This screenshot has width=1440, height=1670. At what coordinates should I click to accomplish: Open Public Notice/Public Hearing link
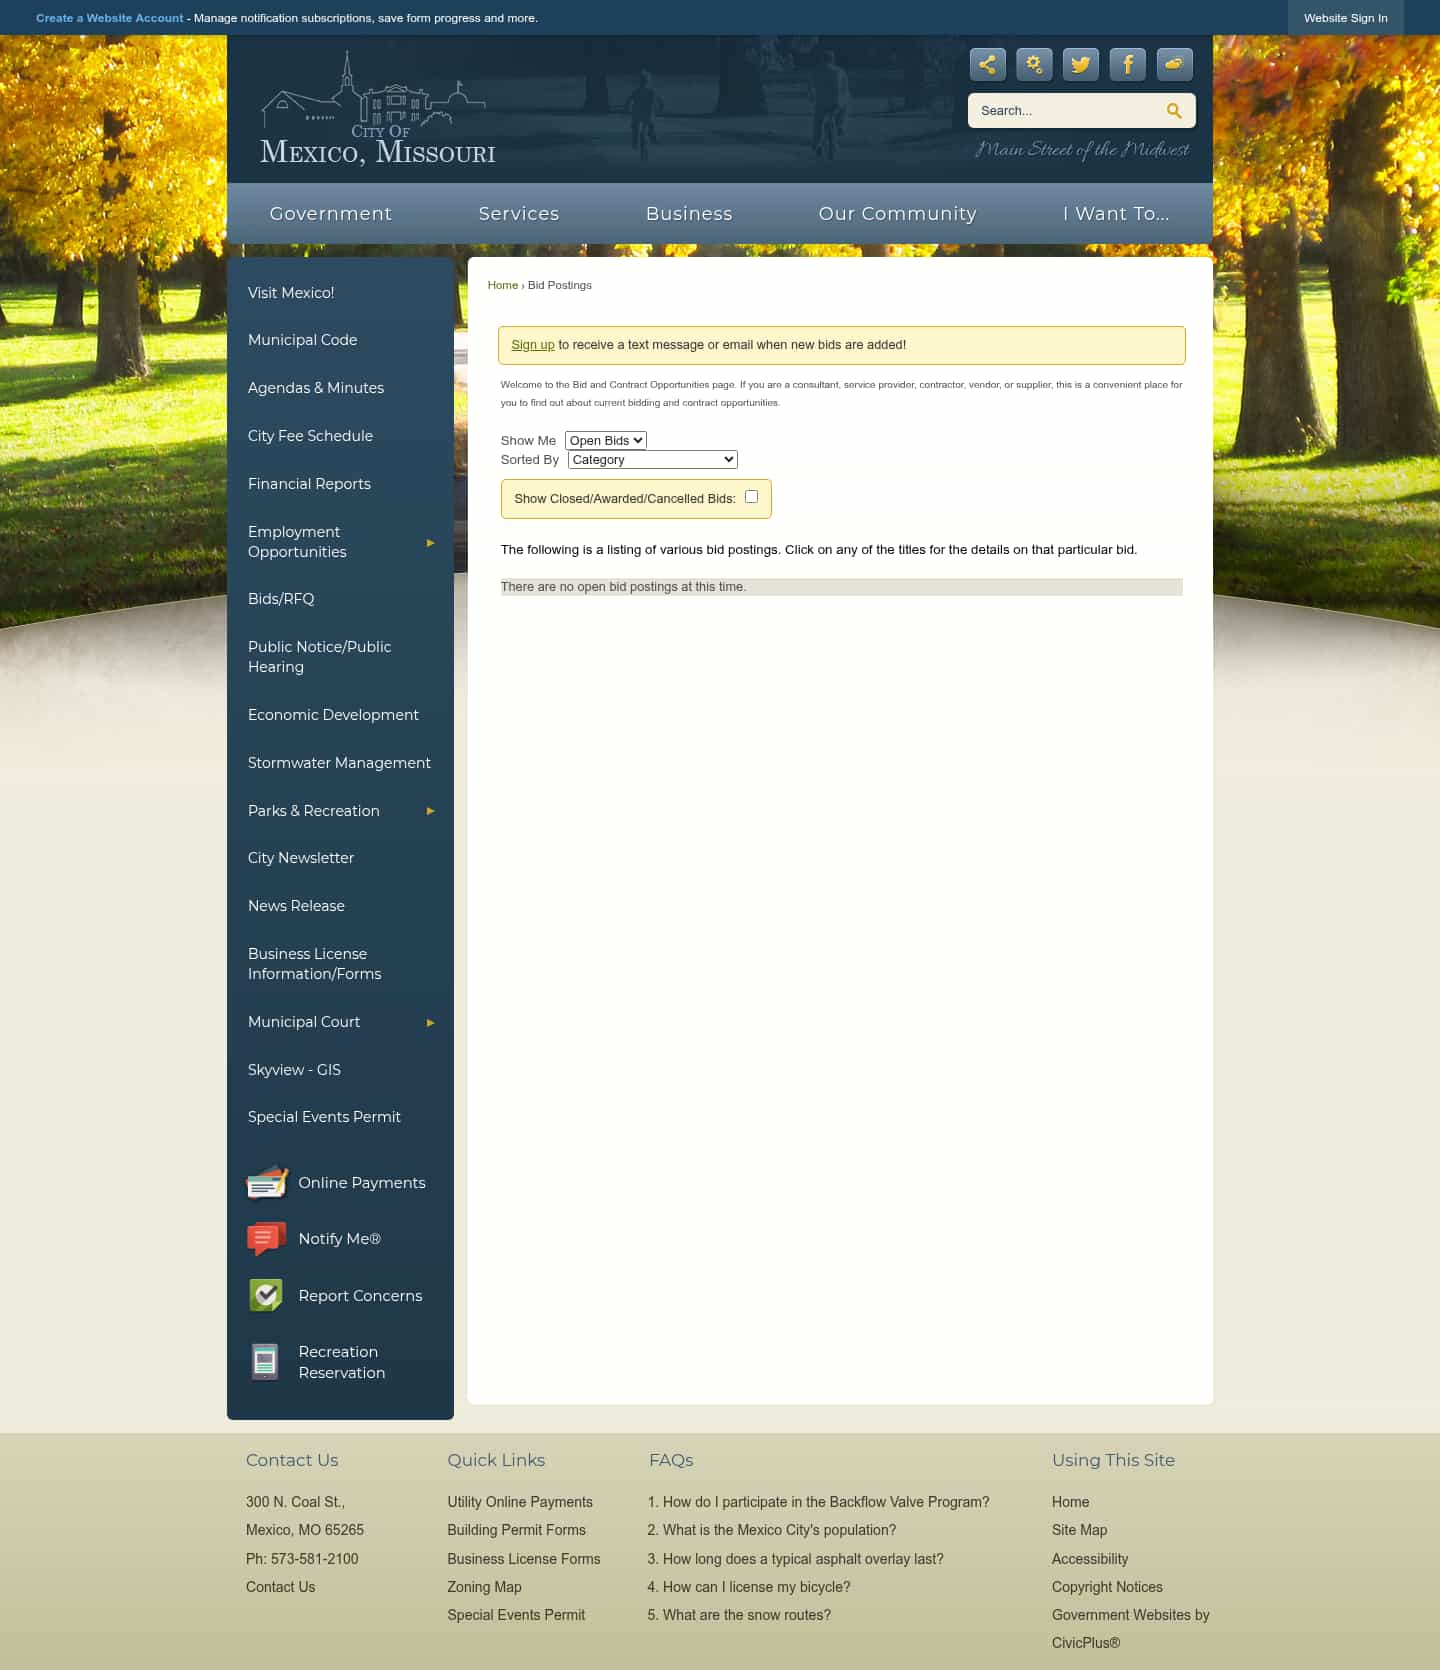pos(320,657)
